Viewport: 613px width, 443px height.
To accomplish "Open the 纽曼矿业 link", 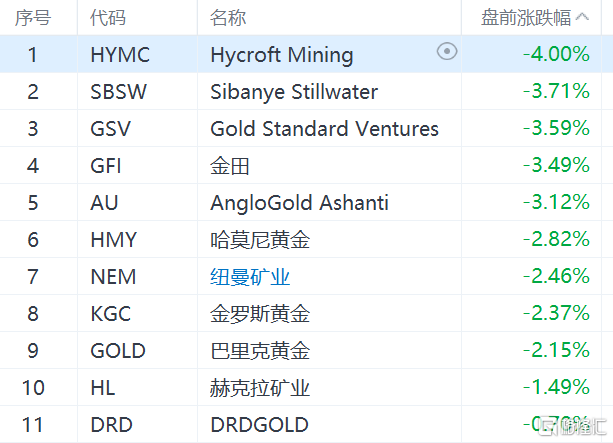I will click(250, 277).
